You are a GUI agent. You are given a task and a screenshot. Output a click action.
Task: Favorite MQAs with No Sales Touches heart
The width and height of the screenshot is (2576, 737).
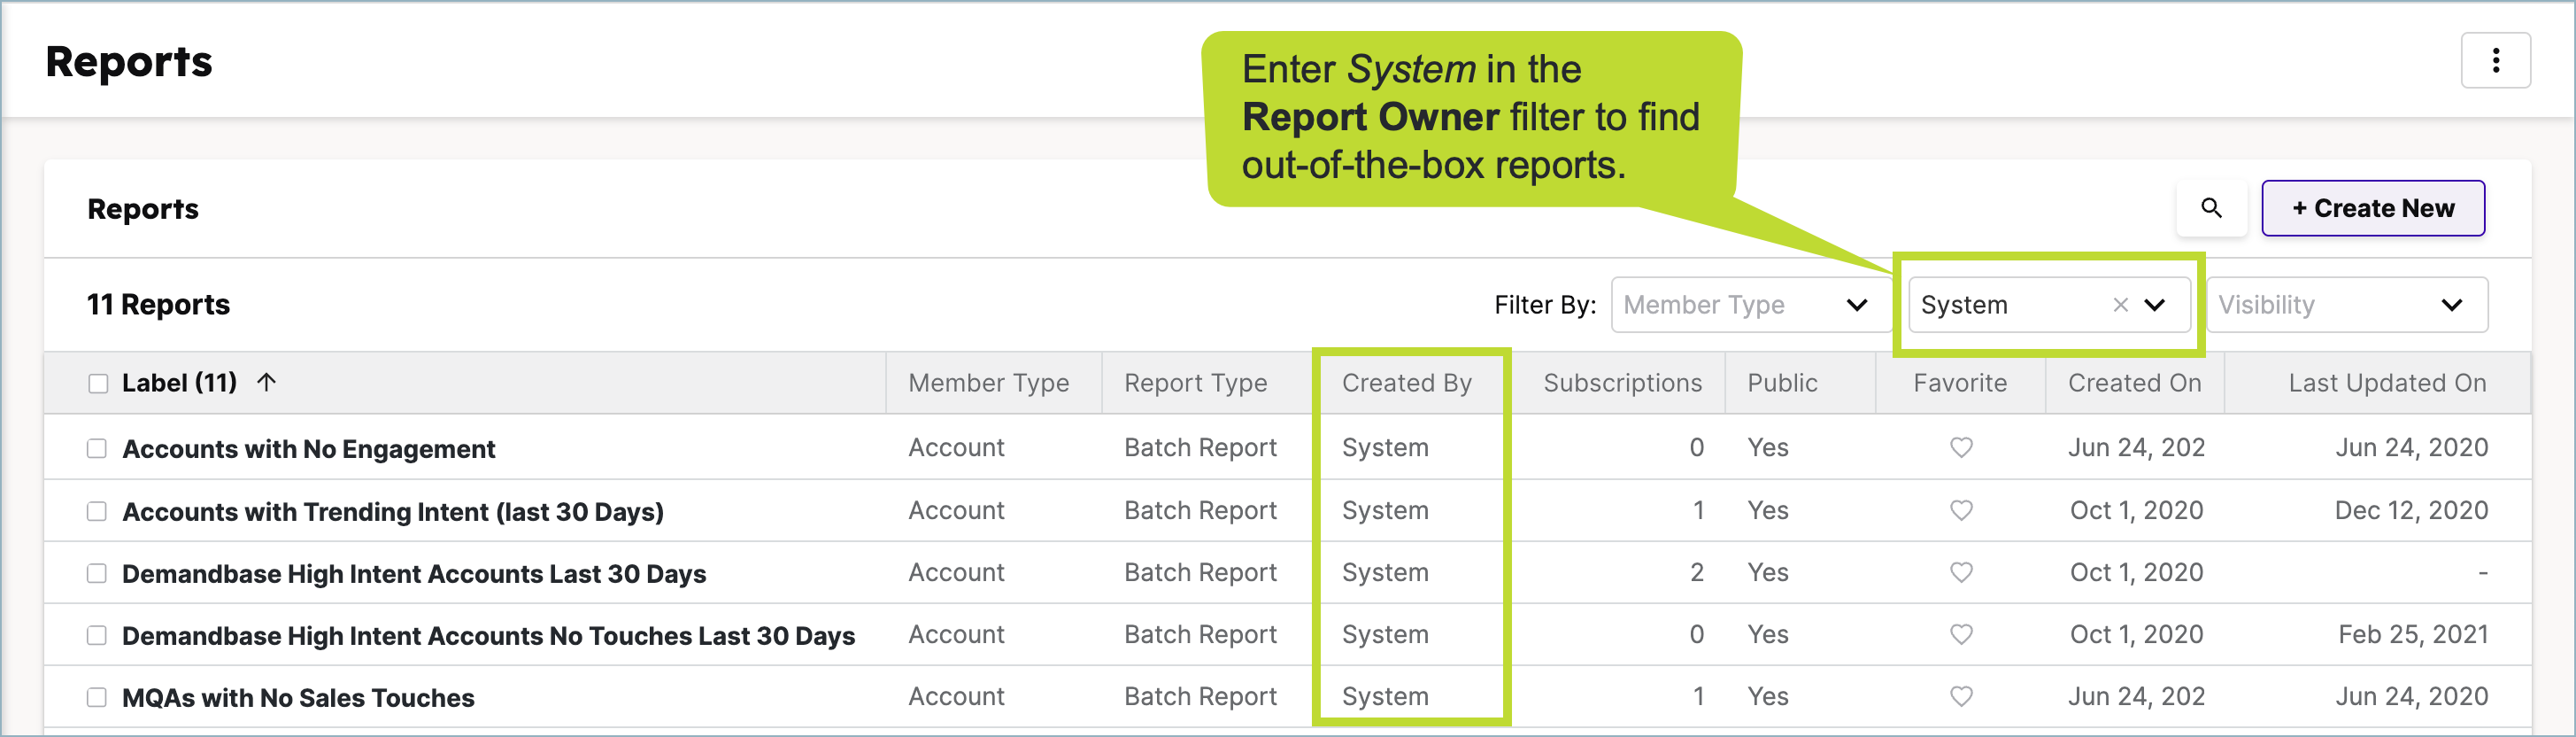tap(1961, 697)
